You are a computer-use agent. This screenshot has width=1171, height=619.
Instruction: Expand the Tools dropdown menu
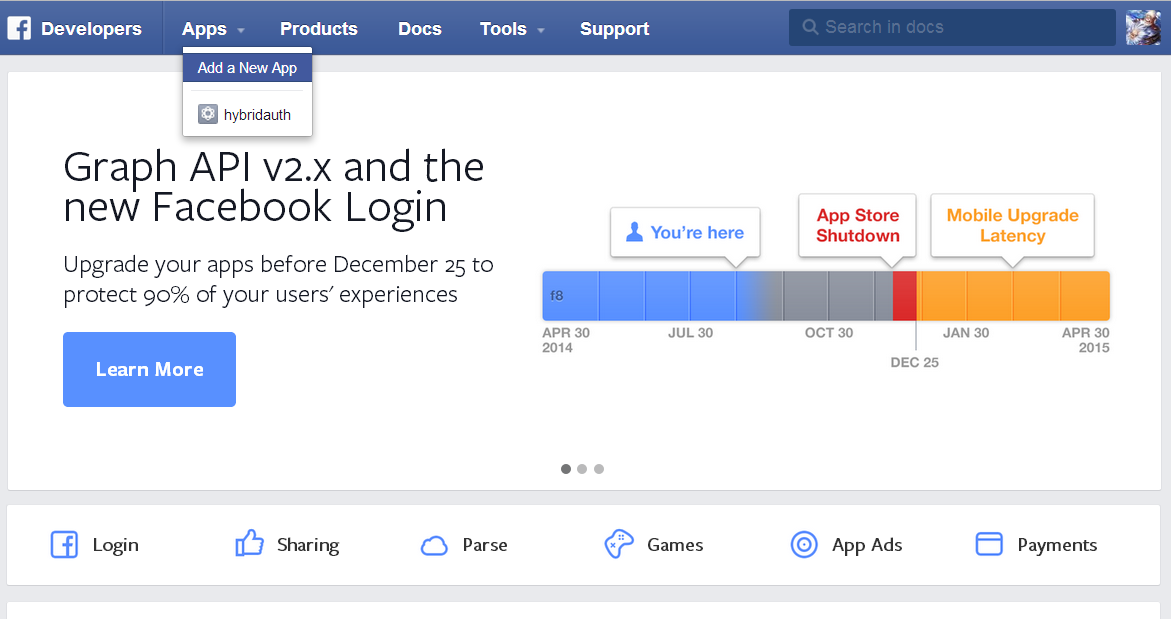coord(512,29)
